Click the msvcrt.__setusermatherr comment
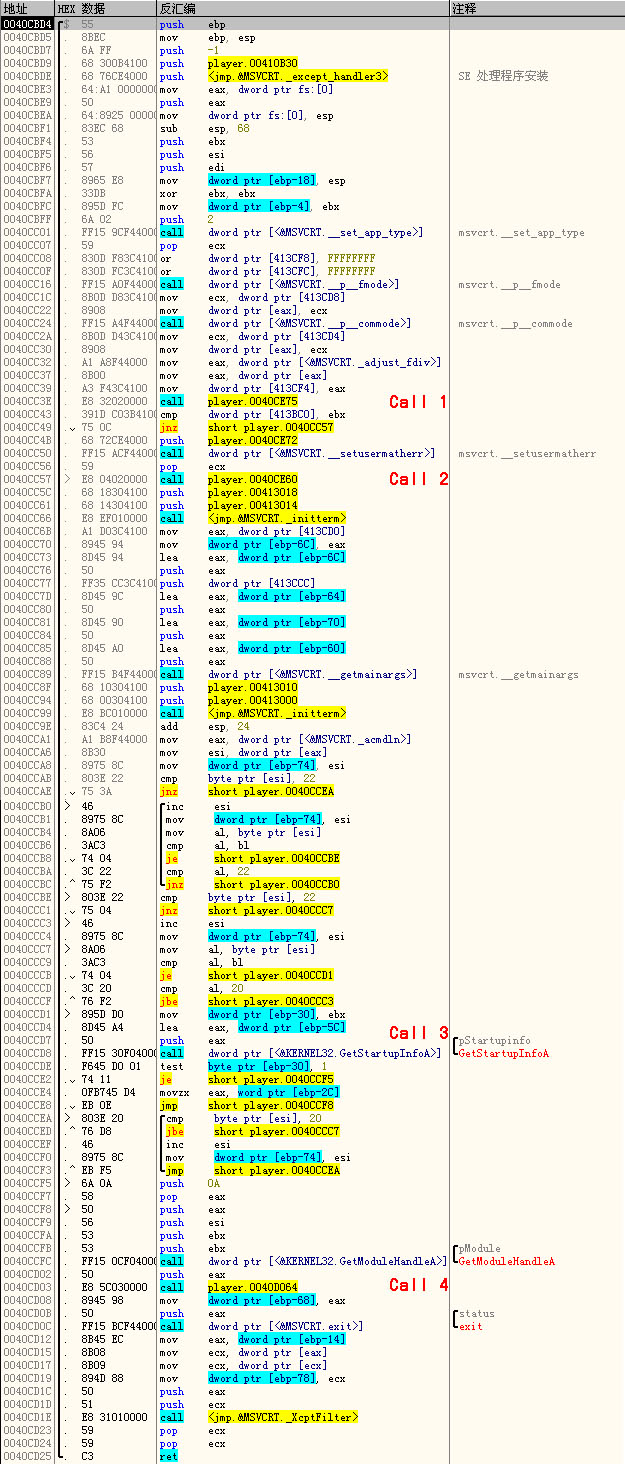 [527, 453]
